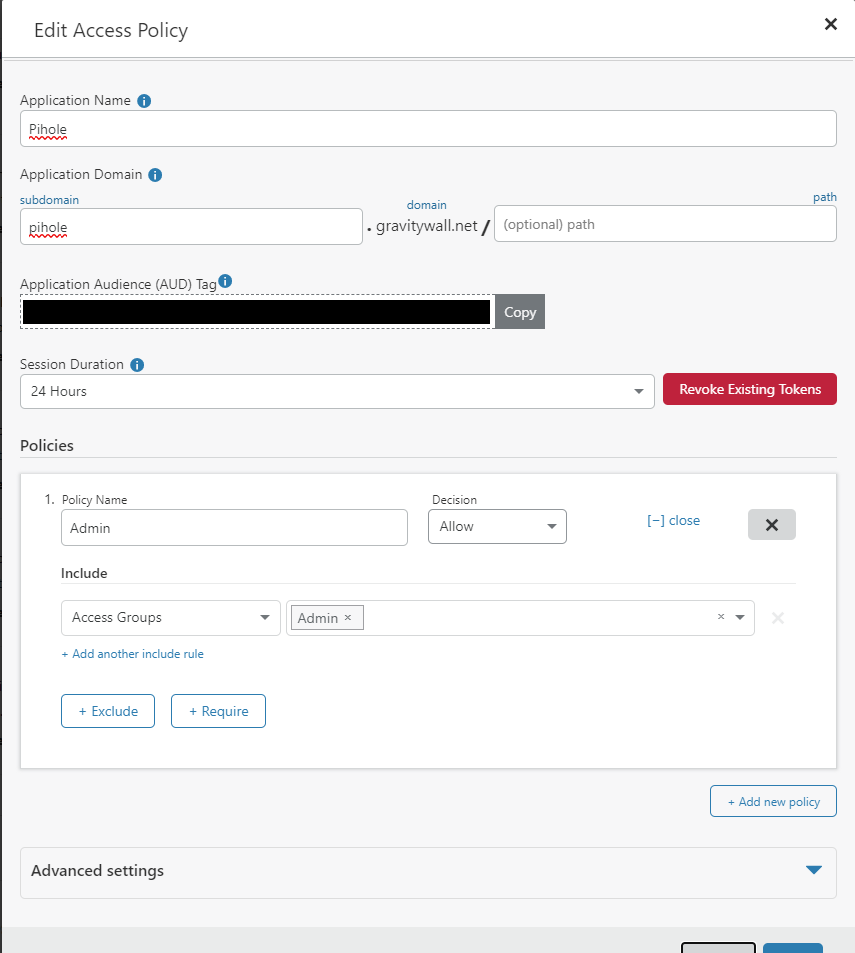The image size is (855, 953).
Task: Click the optional path input field
Action: click(x=664, y=223)
